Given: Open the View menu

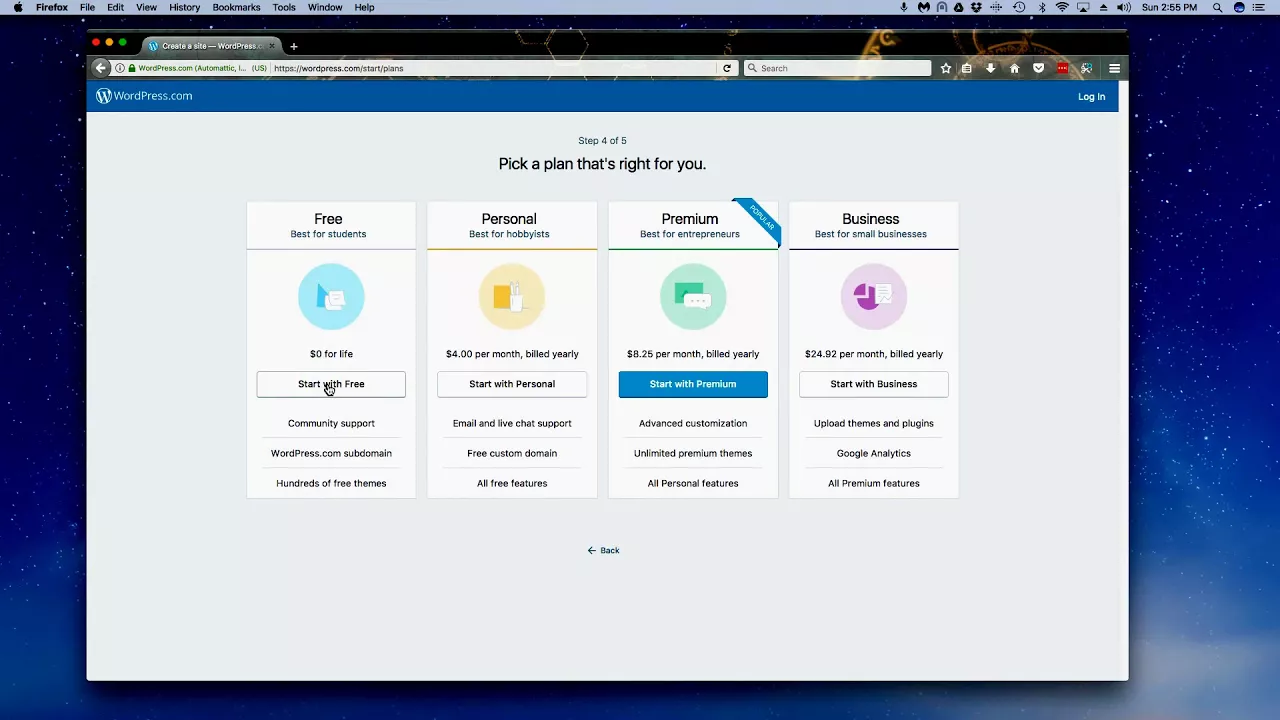Looking at the screenshot, I should (x=146, y=7).
